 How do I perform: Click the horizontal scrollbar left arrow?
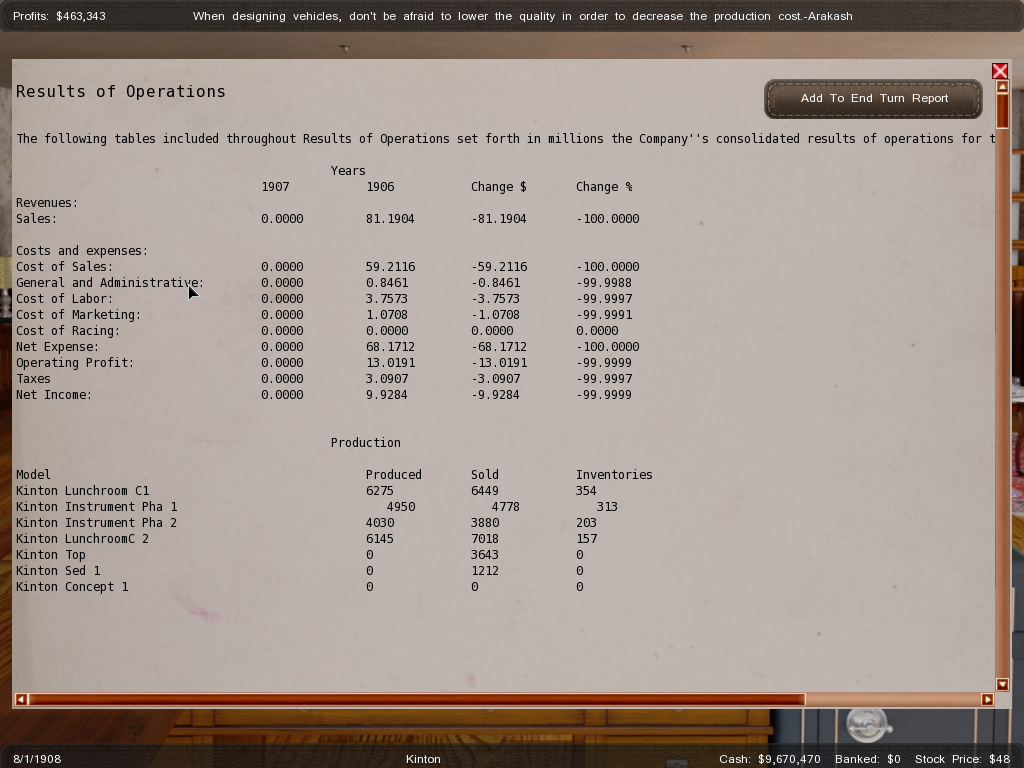(x=21, y=699)
